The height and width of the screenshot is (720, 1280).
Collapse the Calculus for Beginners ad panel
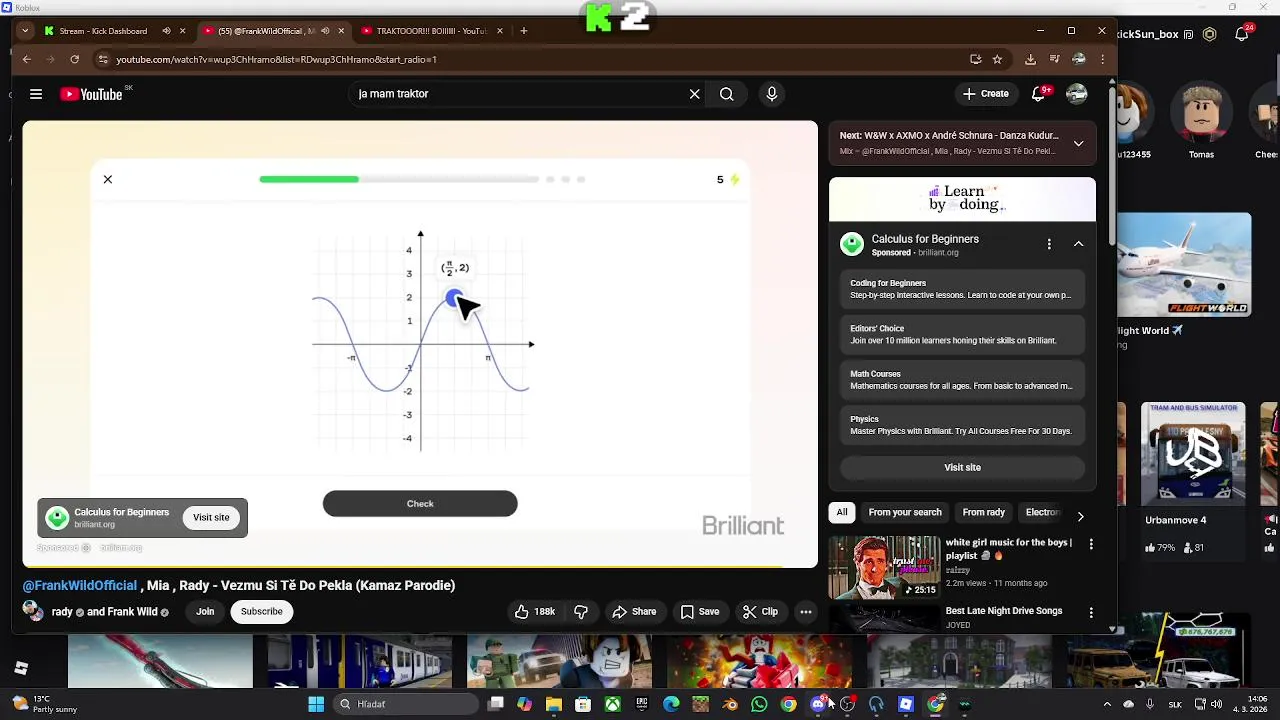pyautogui.click(x=1078, y=244)
